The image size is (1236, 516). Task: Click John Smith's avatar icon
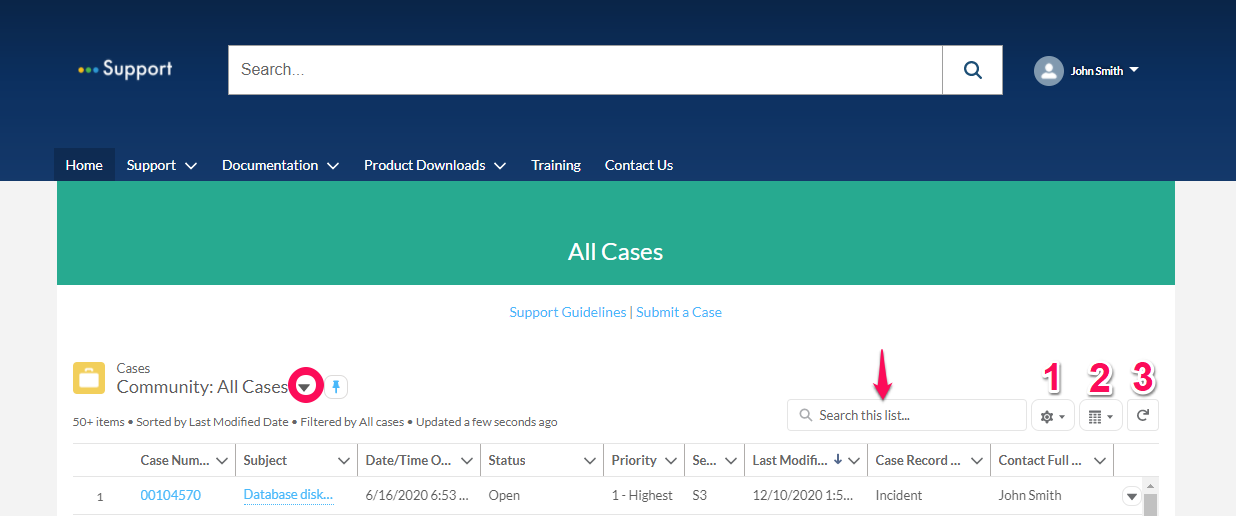(x=1048, y=71)
